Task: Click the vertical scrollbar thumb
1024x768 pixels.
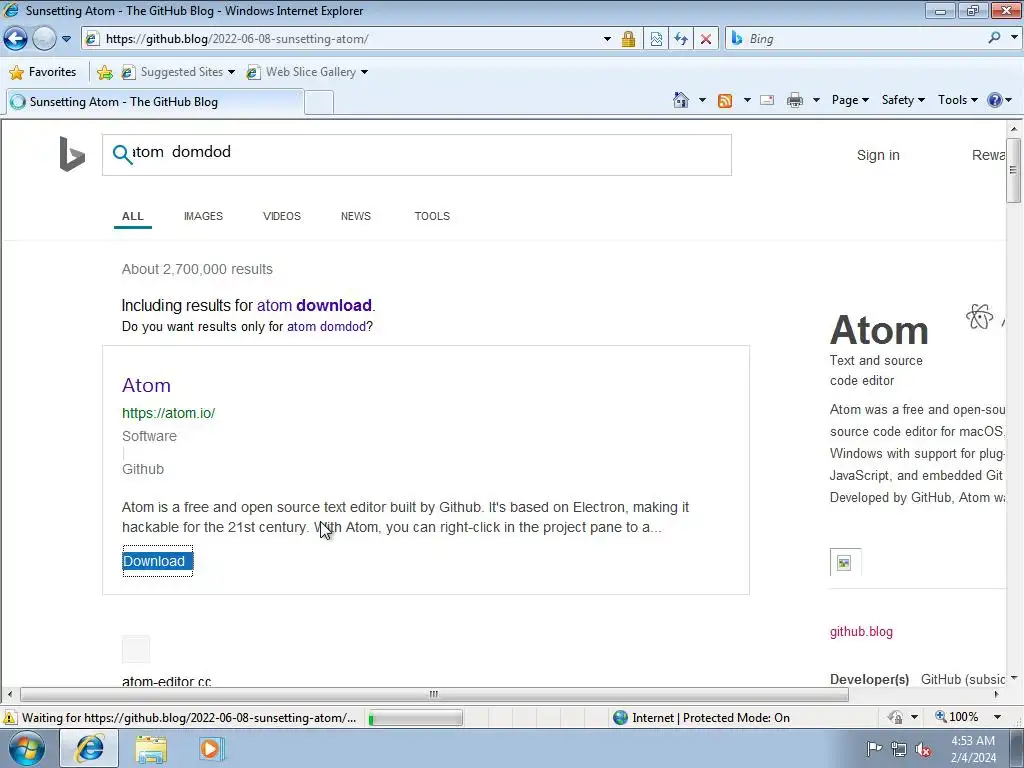Action: 1013,170
